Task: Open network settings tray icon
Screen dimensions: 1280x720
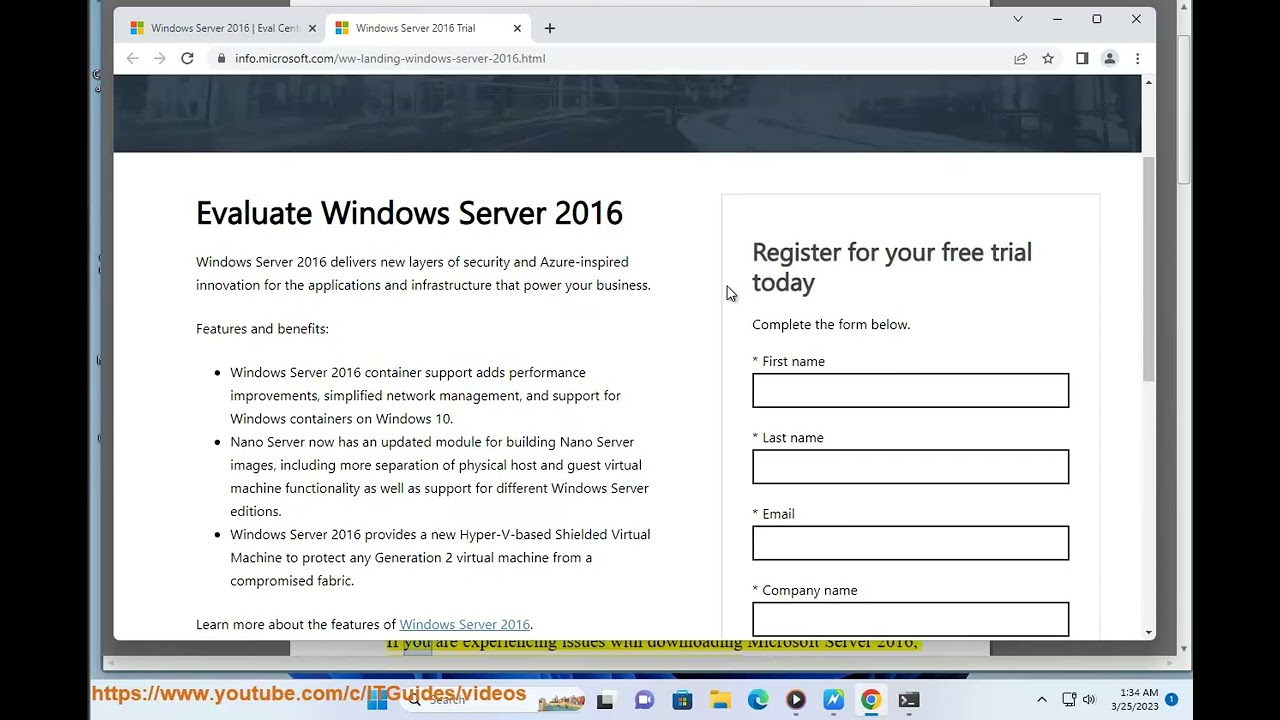Action: [x=1069, y=700]
